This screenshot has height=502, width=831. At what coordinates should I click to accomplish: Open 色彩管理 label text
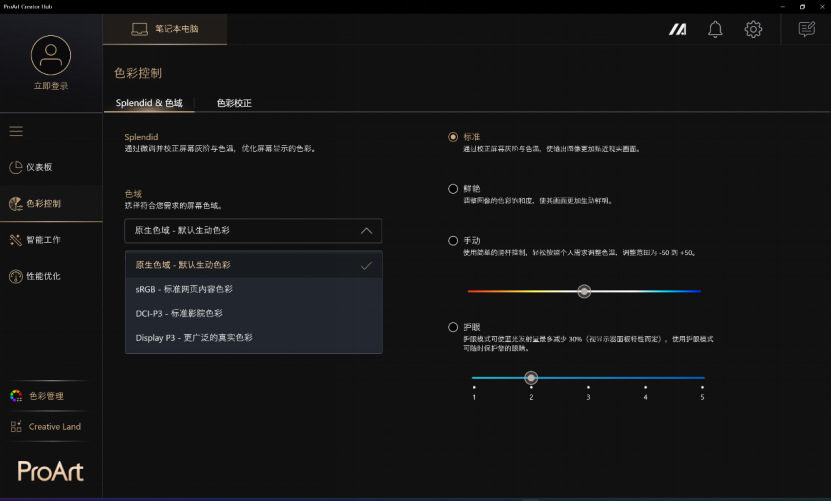click(x=47, y=396)
